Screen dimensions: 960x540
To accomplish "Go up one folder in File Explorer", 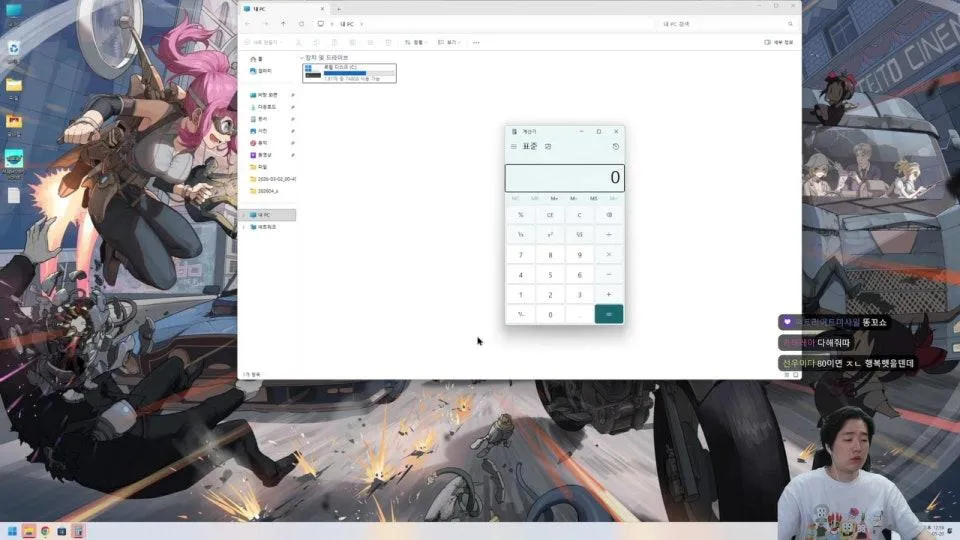I will click(x=283, y=24).
